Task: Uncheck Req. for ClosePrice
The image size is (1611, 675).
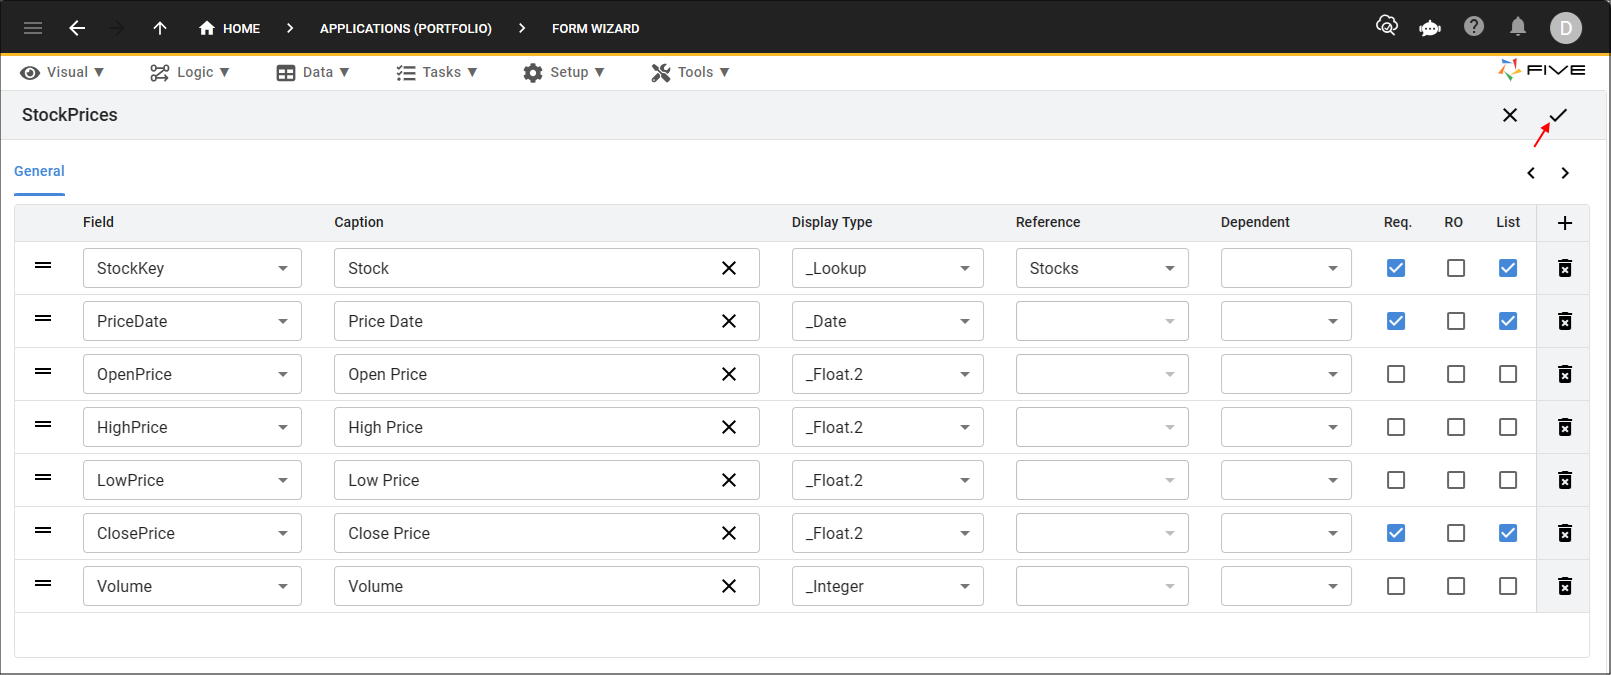Action: tap(1396, 533)
